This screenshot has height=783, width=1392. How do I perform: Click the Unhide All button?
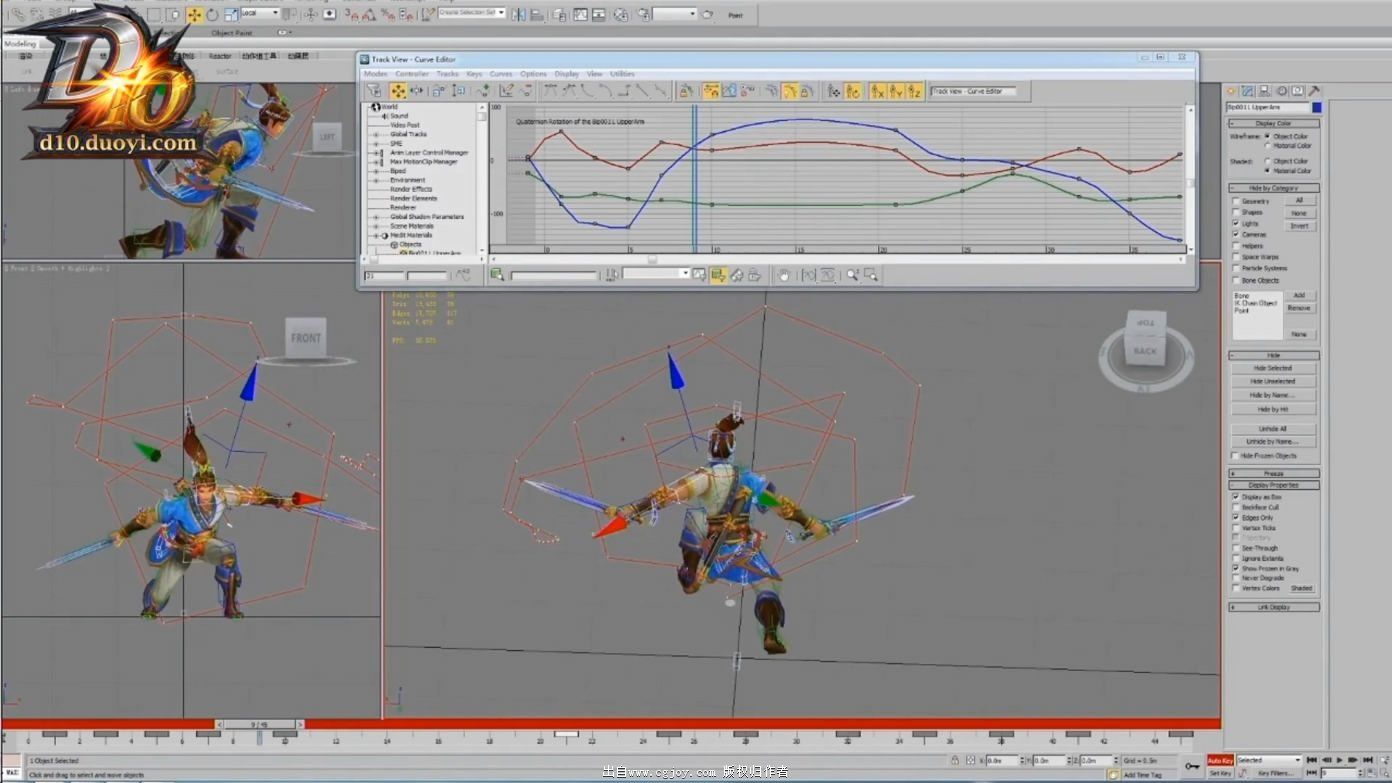click(1273, 429)
